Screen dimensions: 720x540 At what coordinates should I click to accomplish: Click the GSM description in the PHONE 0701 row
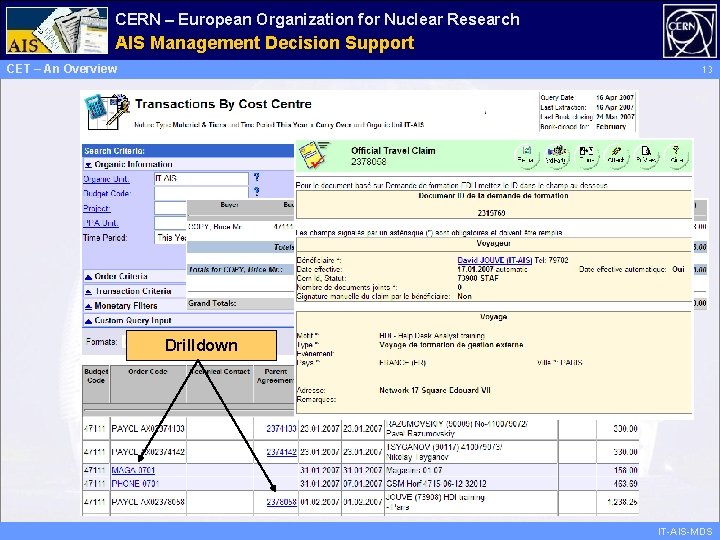pyautogui.click(x=436, y=484)
